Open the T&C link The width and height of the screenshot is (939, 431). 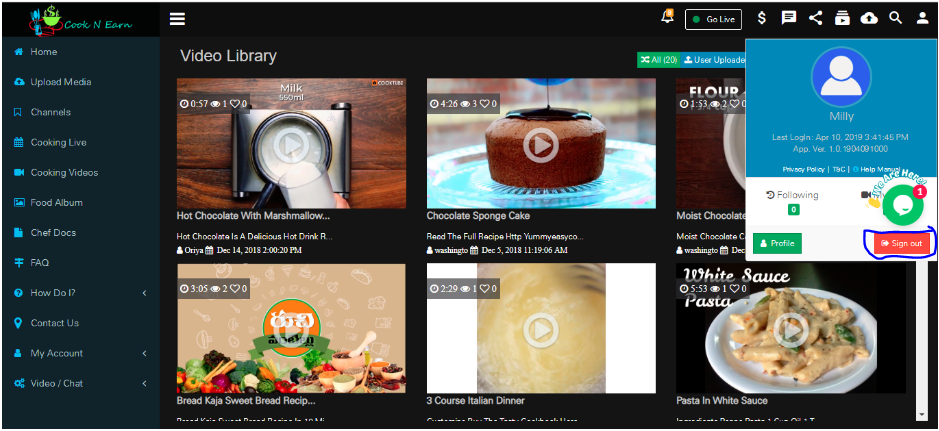click(x=838, y=169)
